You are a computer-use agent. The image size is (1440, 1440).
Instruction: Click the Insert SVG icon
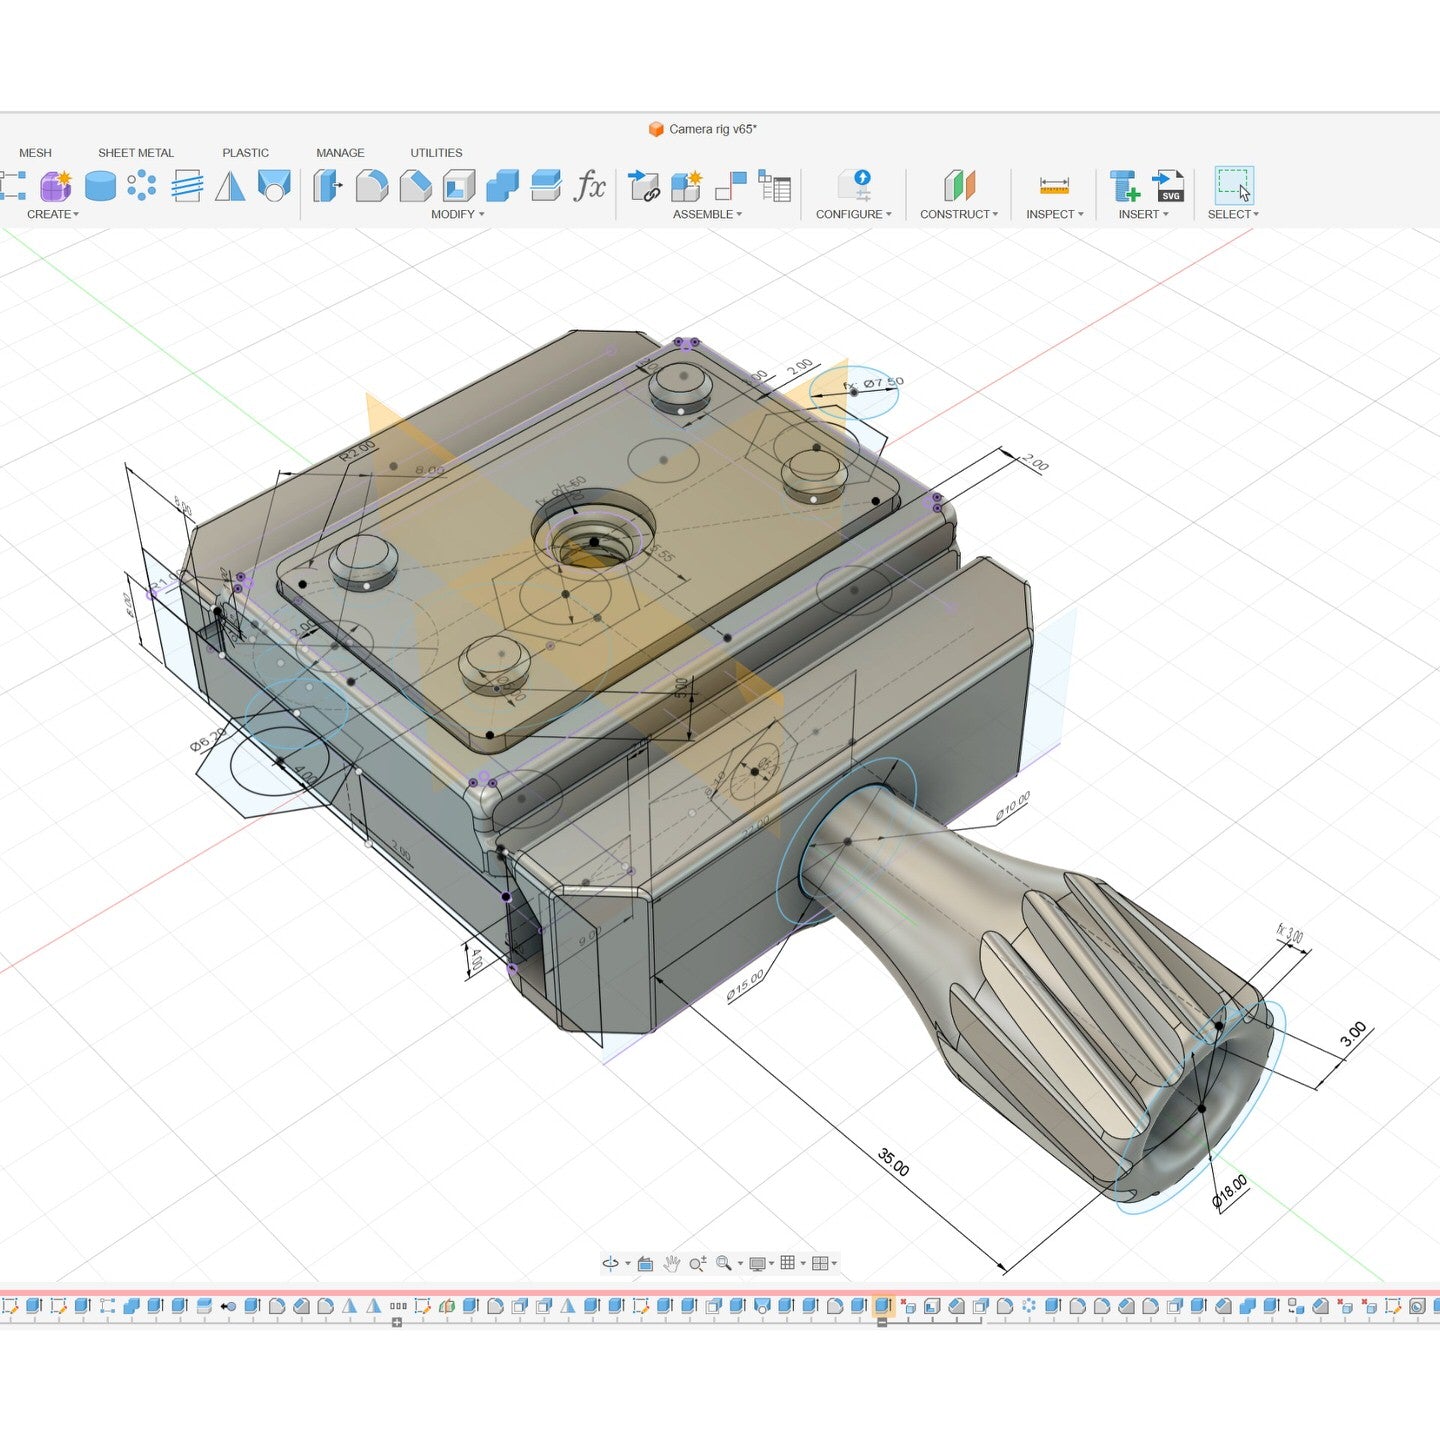[1168, 186]
